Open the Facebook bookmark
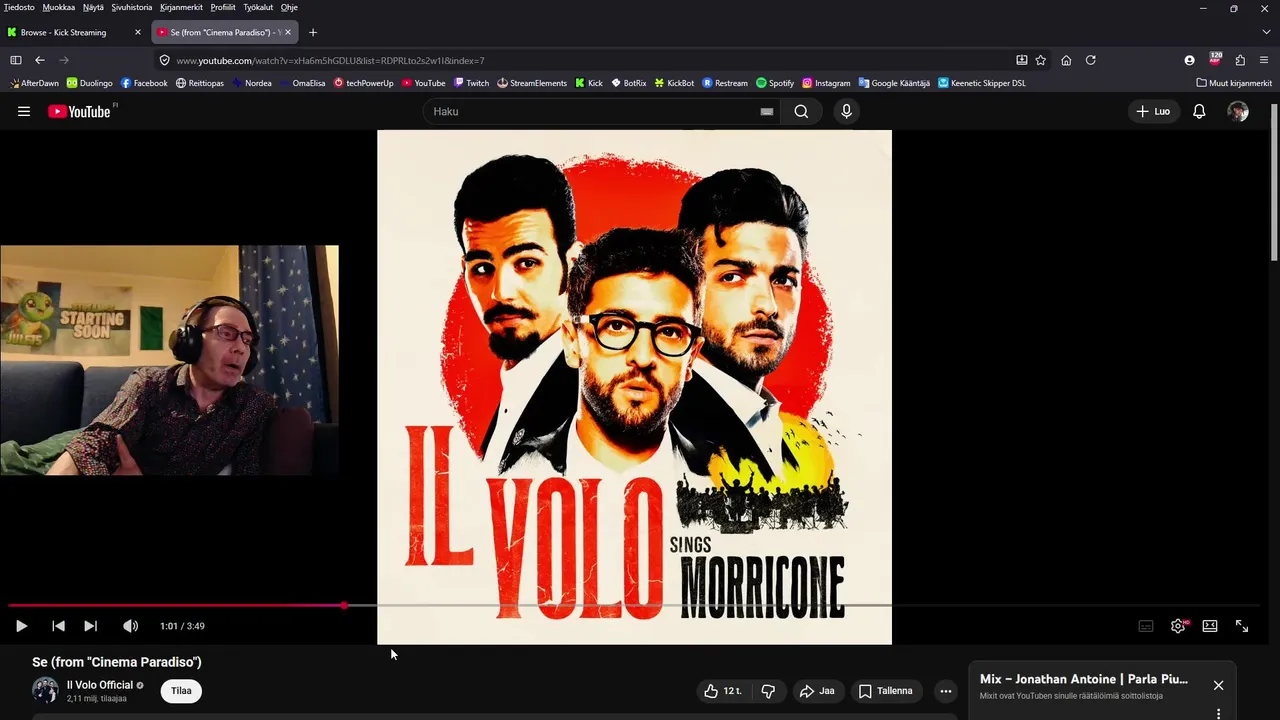Image resolution: width=1280 pixels, height=720 pixels. click(144, 83)
